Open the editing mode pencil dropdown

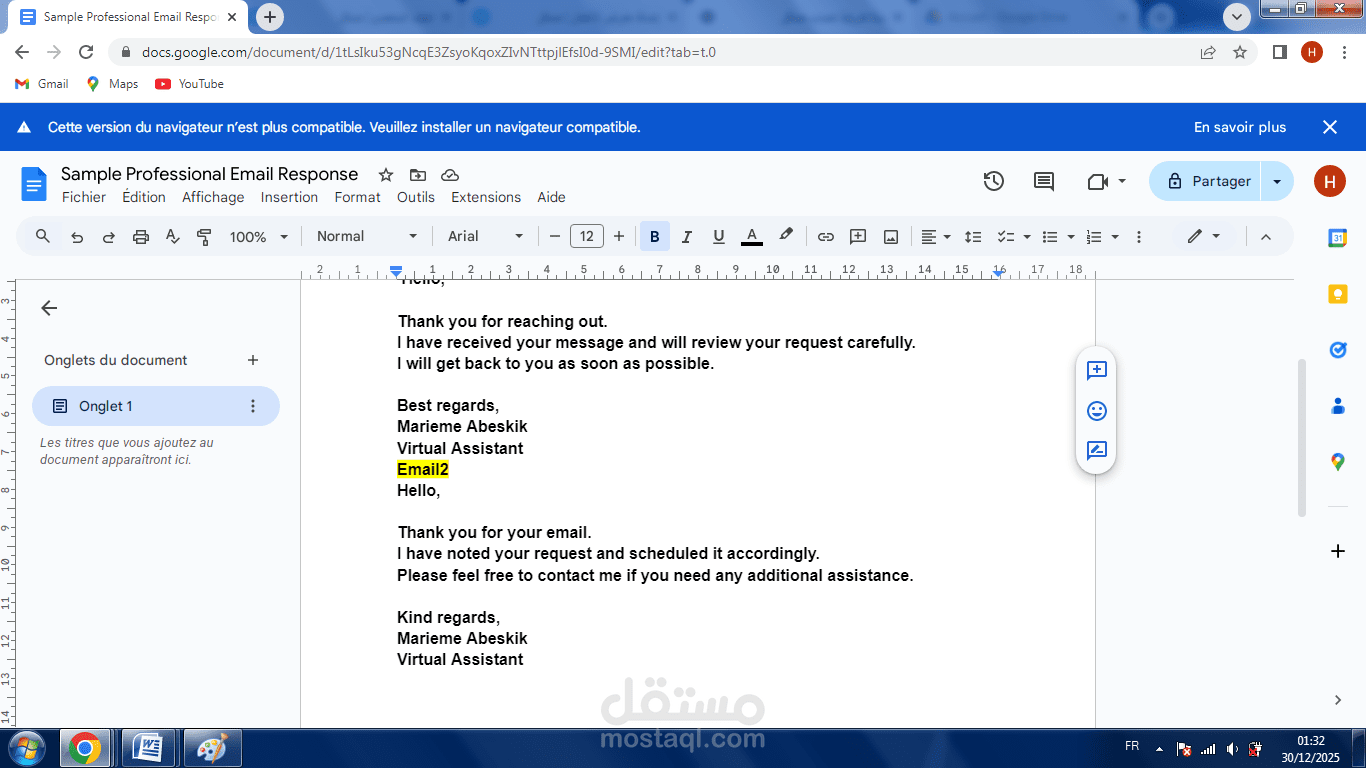pyautogui.click(x=1204, y=237)
